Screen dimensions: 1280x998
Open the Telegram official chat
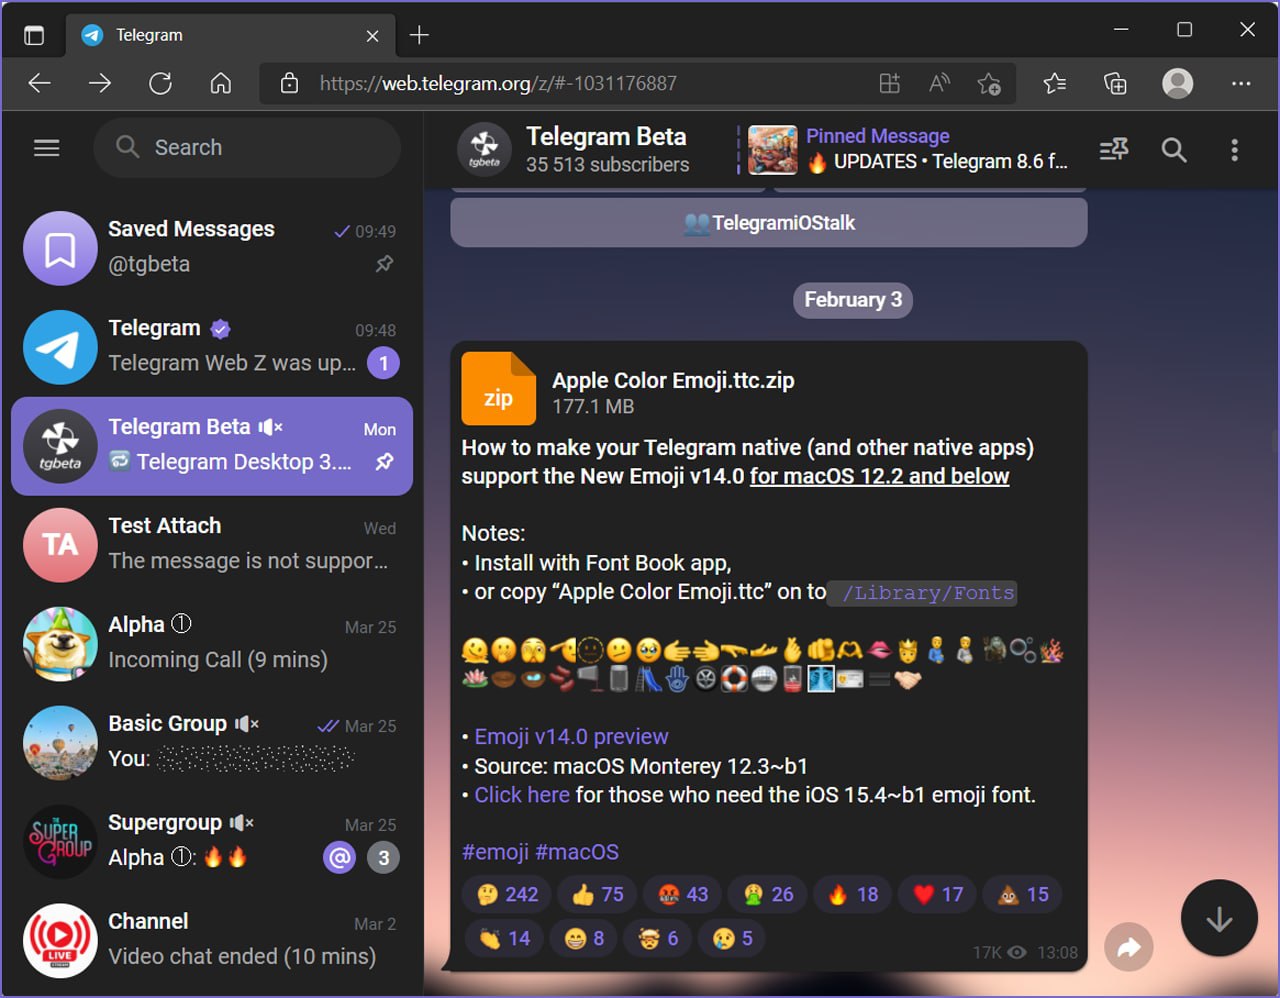212,346
